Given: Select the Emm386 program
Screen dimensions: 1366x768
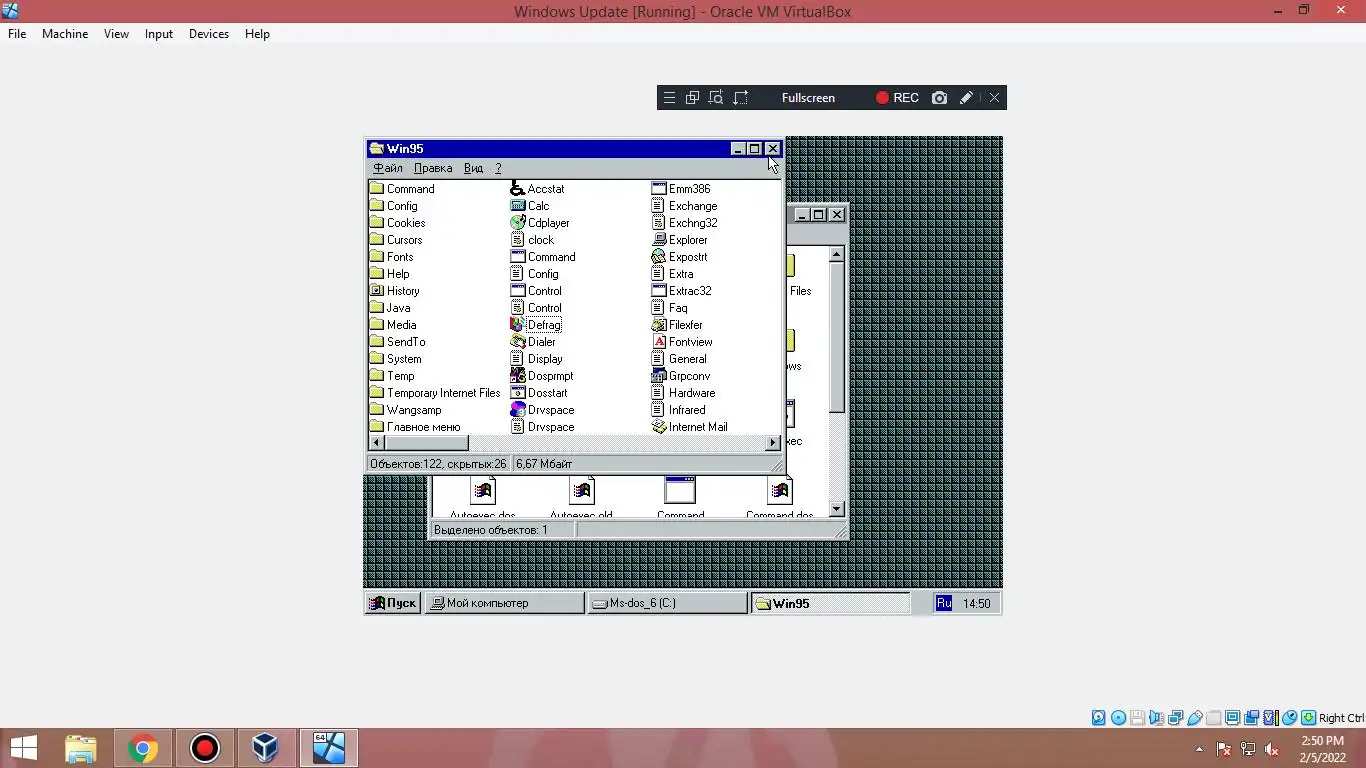Looking at the screenshot, I should pos(680,189).
